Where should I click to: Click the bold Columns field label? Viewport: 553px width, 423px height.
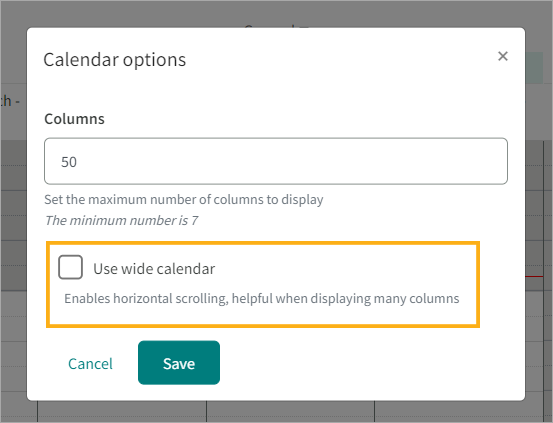(74, 119)
